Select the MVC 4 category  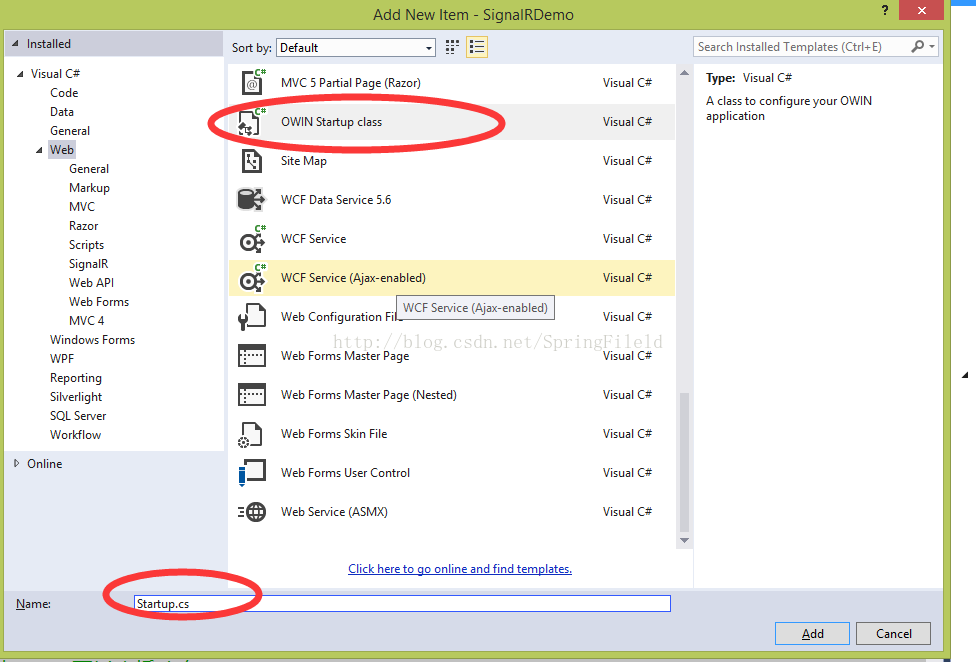[87, 320]
